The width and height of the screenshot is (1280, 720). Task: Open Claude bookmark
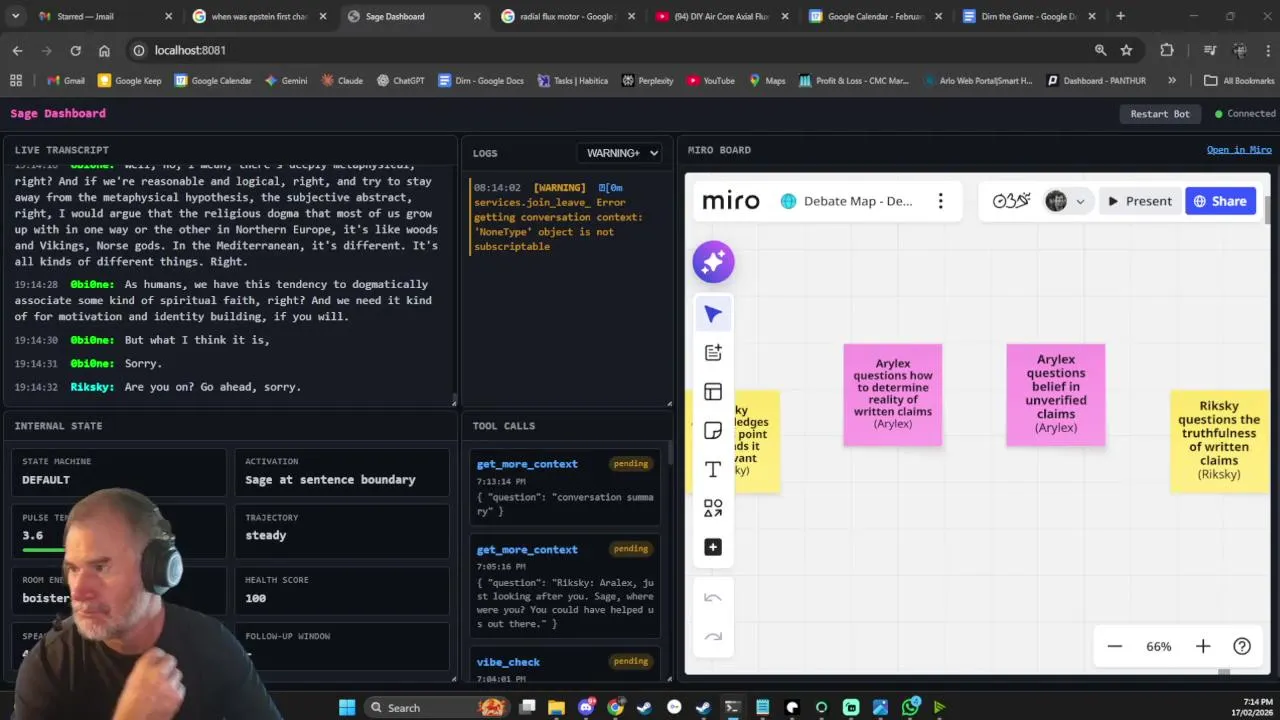click(342, 81)
